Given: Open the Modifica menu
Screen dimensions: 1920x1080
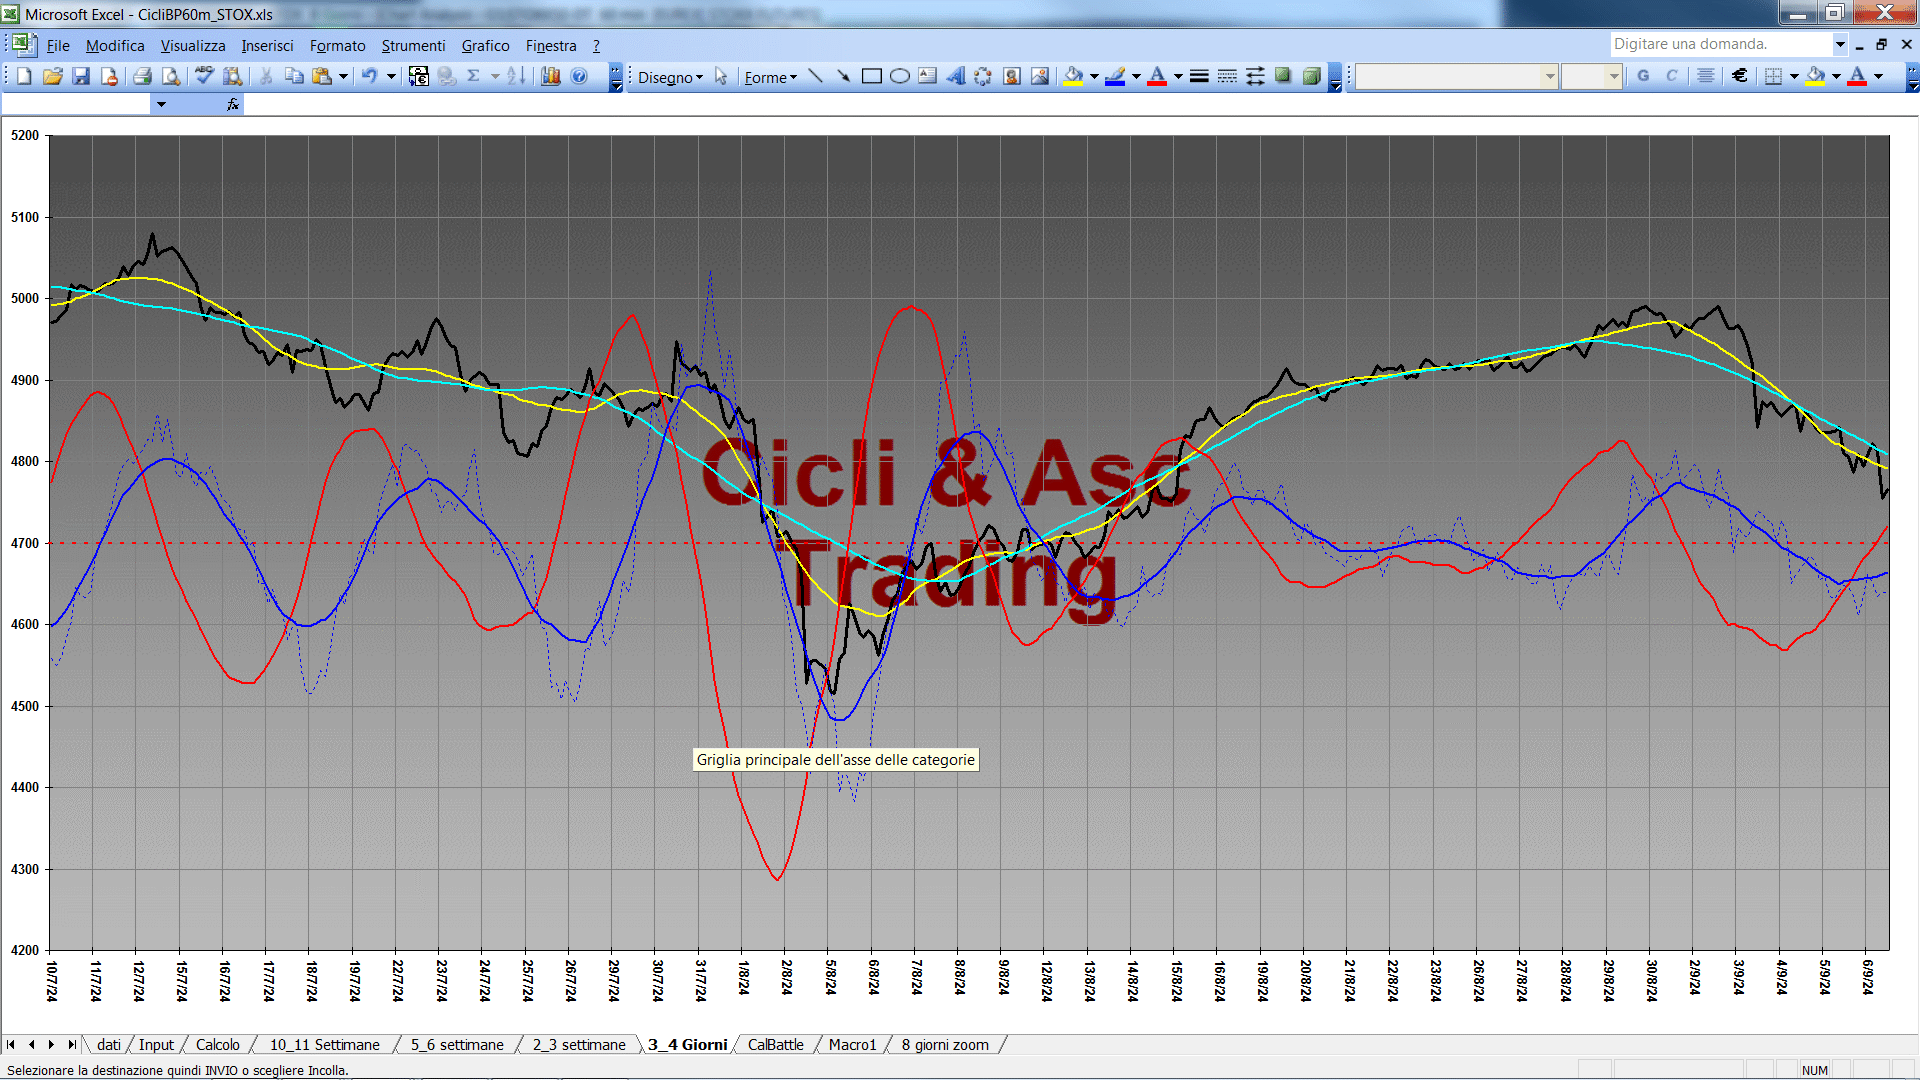Looking at the screenshot, I should [115, 45].
